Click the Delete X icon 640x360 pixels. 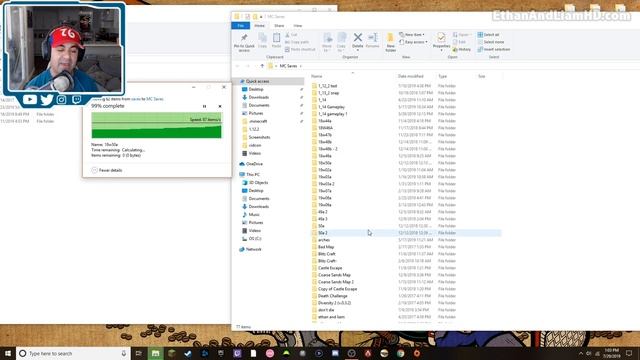coord(358,38)
